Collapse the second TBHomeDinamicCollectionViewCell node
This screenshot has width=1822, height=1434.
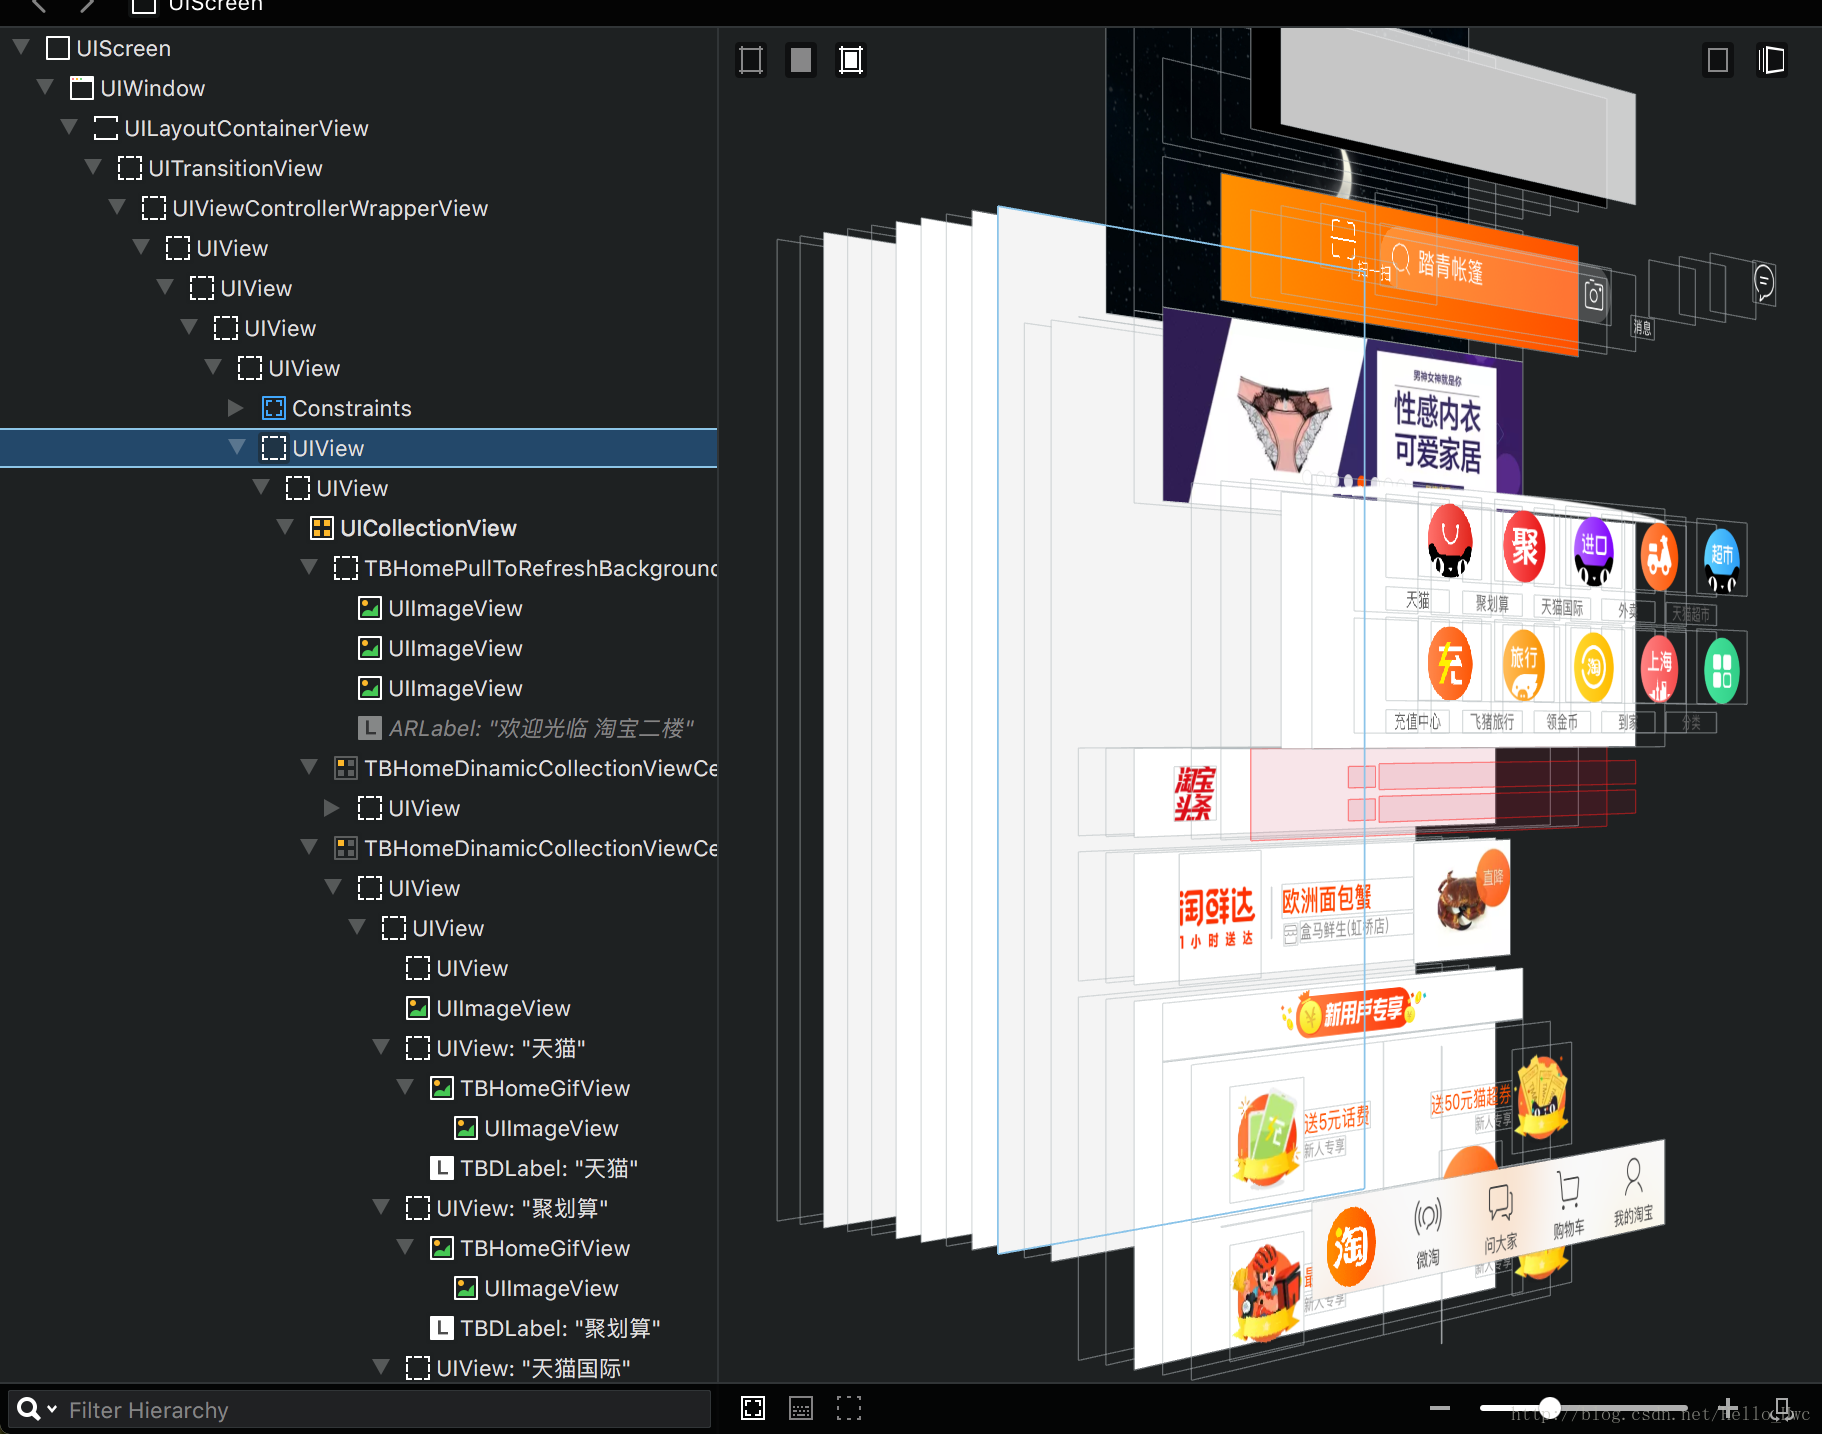[x=309, y=847]
